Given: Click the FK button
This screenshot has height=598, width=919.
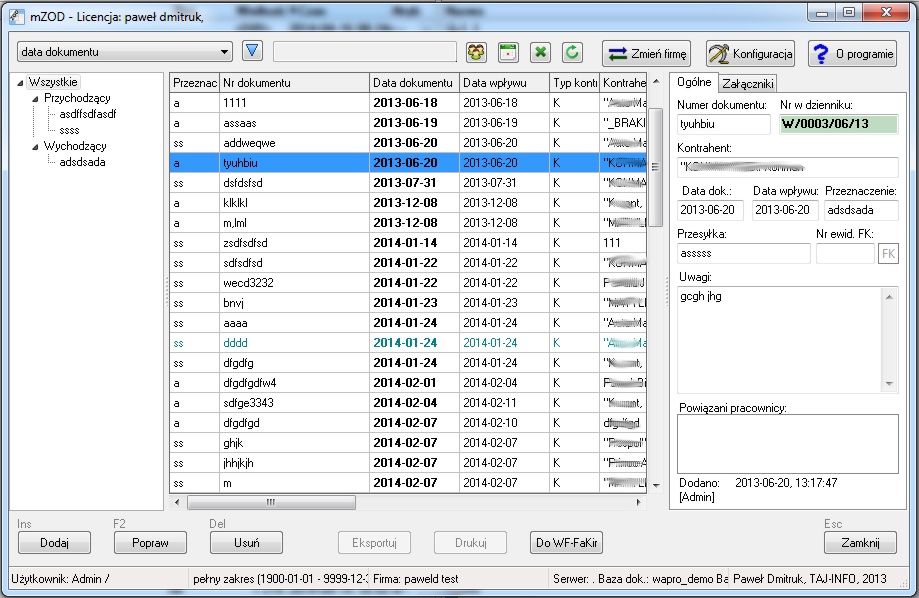Looking at the screenshot, I should 888,254.
